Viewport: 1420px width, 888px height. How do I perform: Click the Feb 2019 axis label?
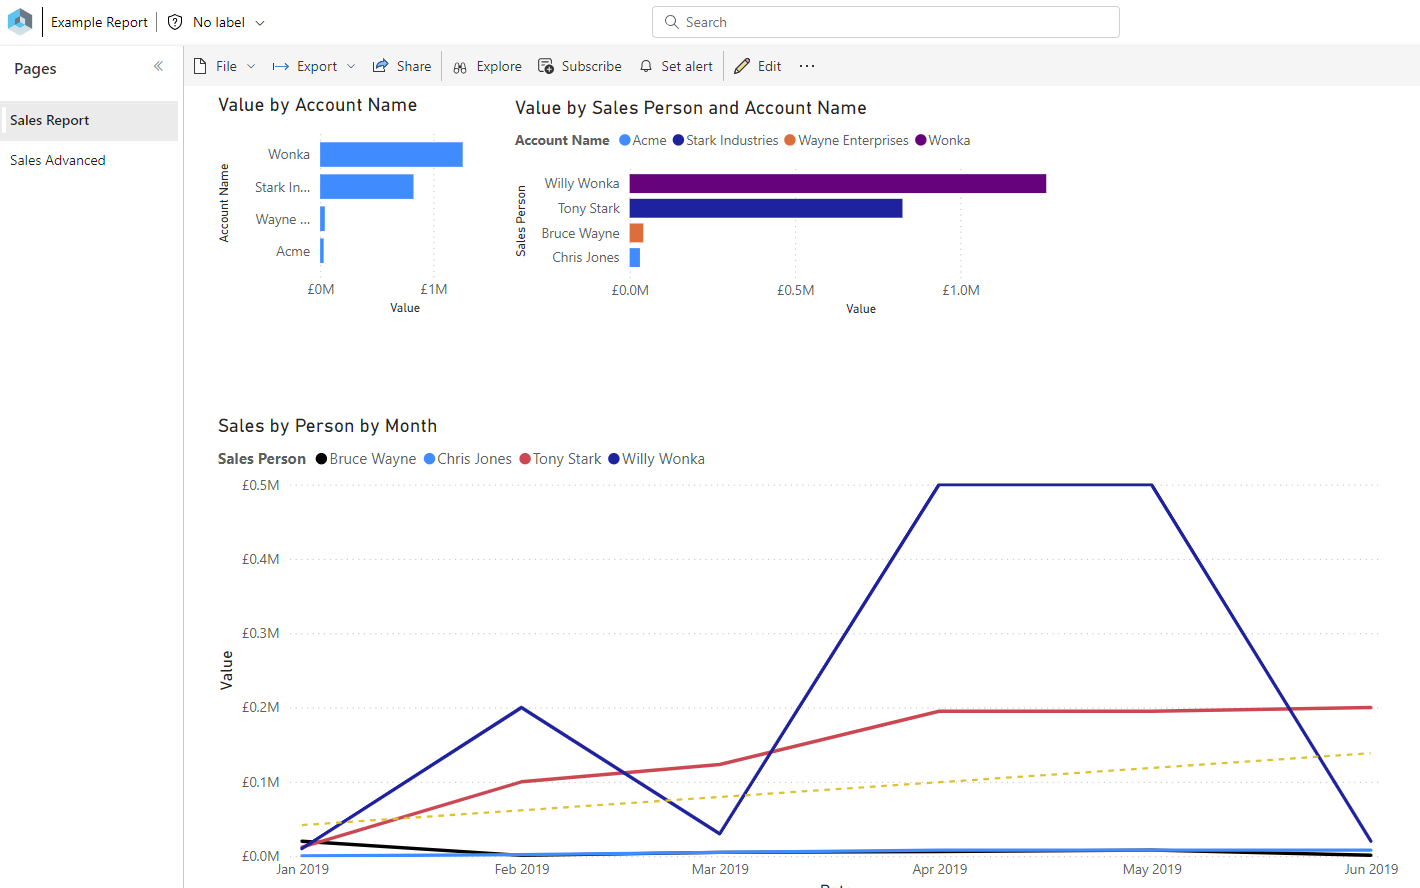(x=522, y=869)
